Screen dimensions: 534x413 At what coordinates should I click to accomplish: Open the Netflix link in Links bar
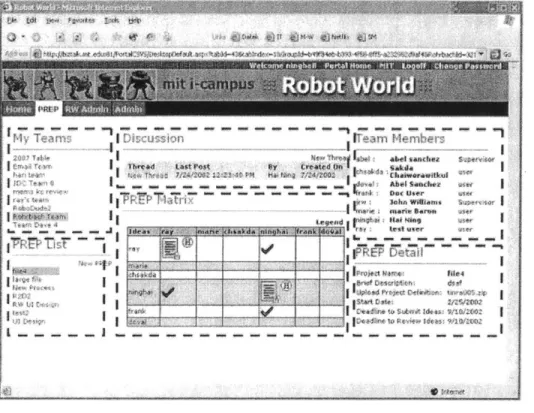pyautogui.click(x=335, y=37)
